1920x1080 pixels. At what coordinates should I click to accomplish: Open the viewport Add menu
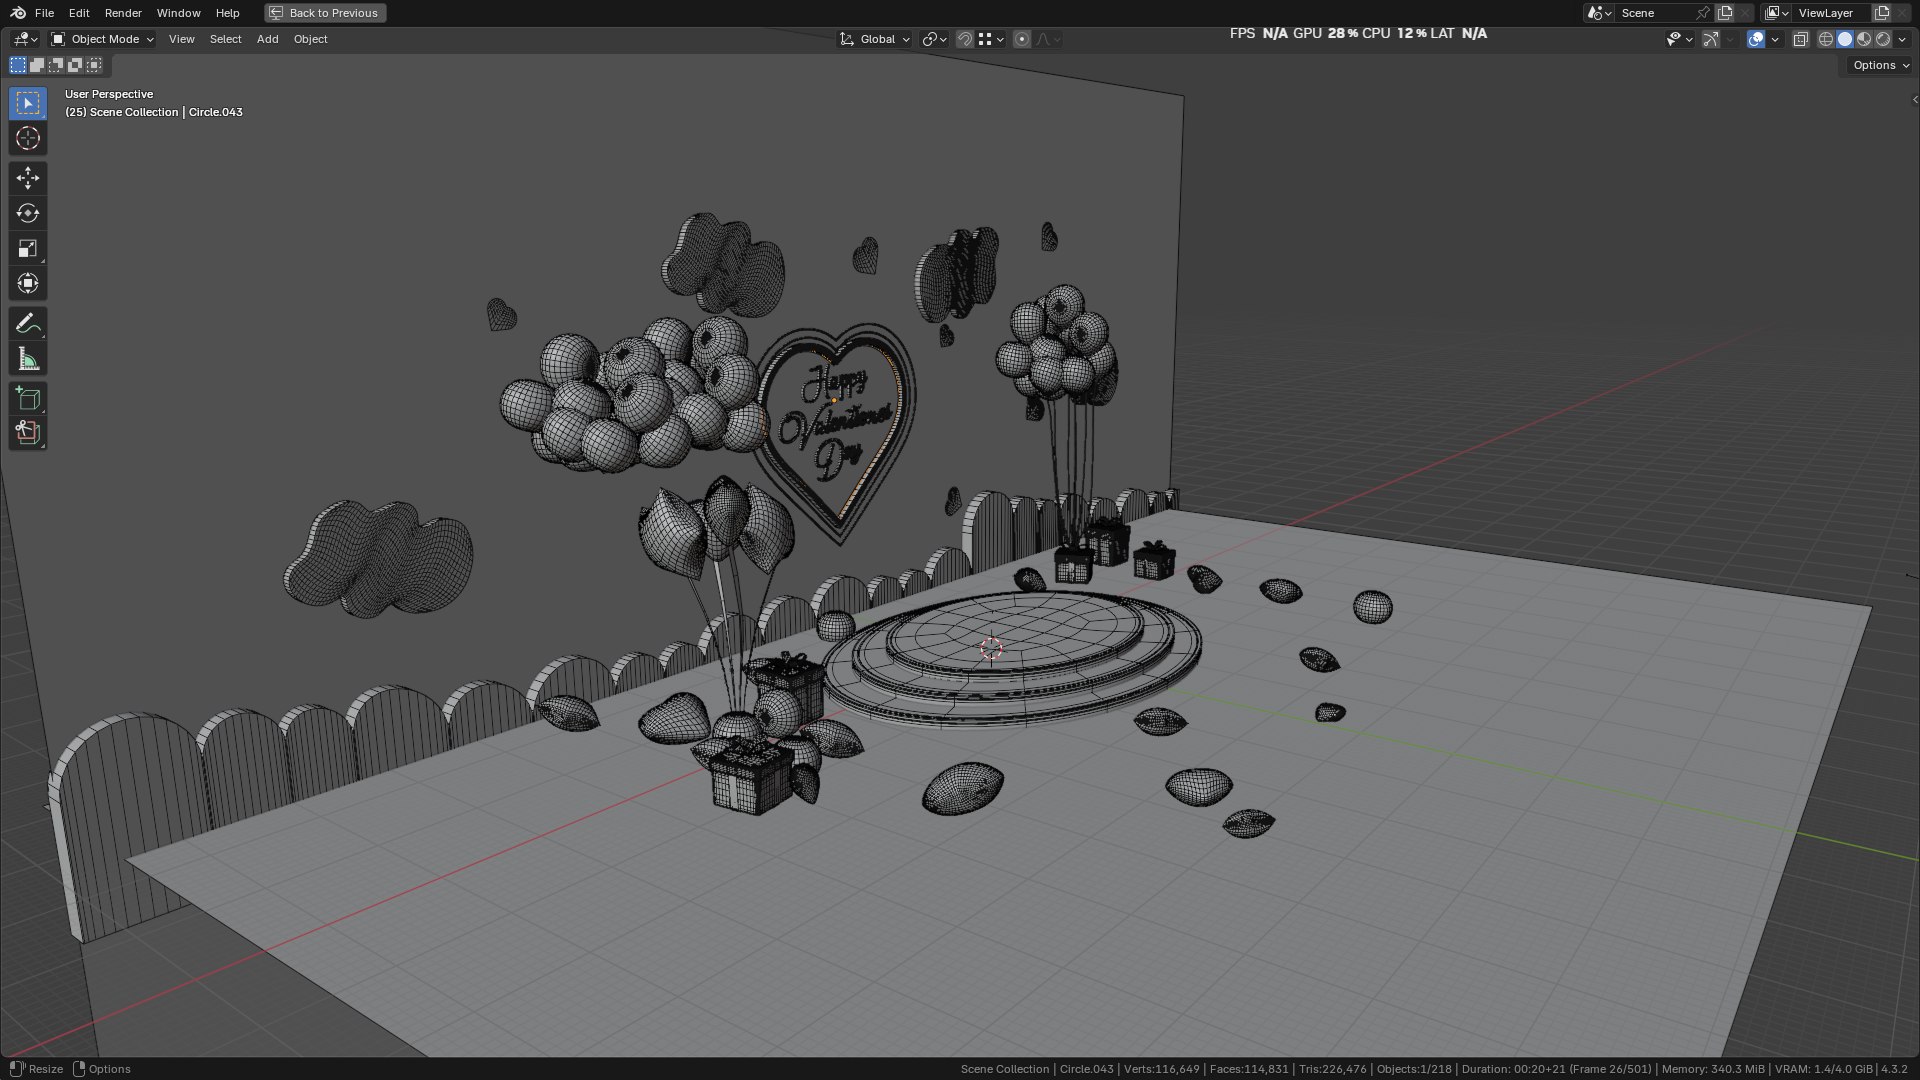[x=267, y=39]
